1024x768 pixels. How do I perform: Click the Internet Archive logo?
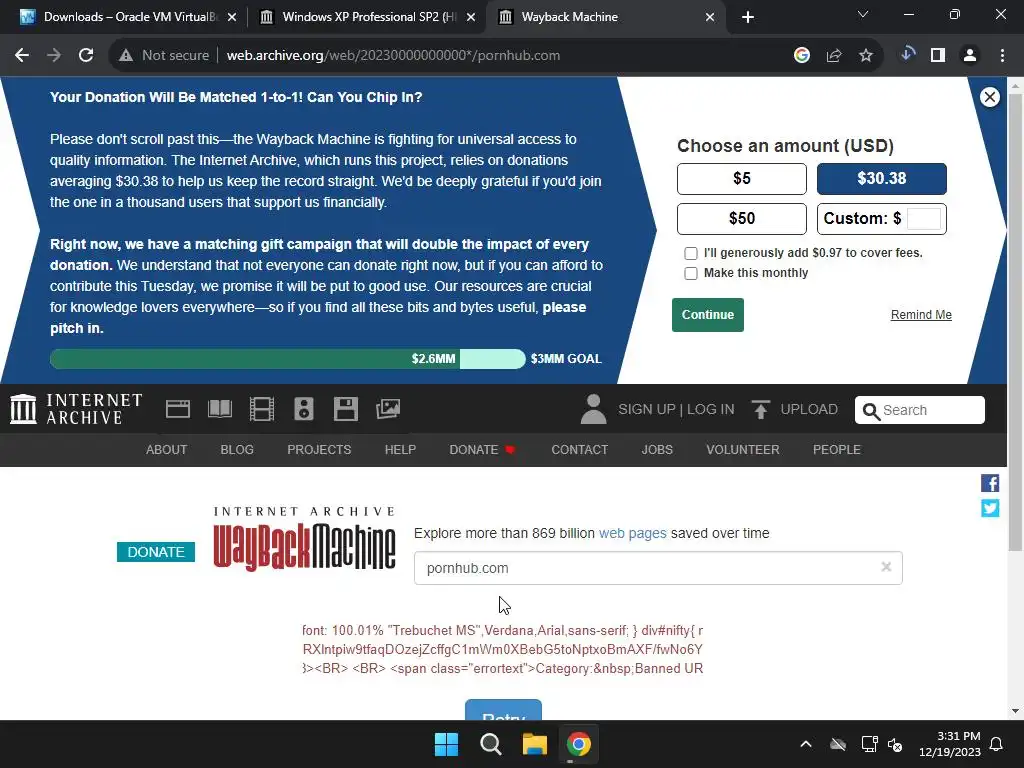pos(76,409)
